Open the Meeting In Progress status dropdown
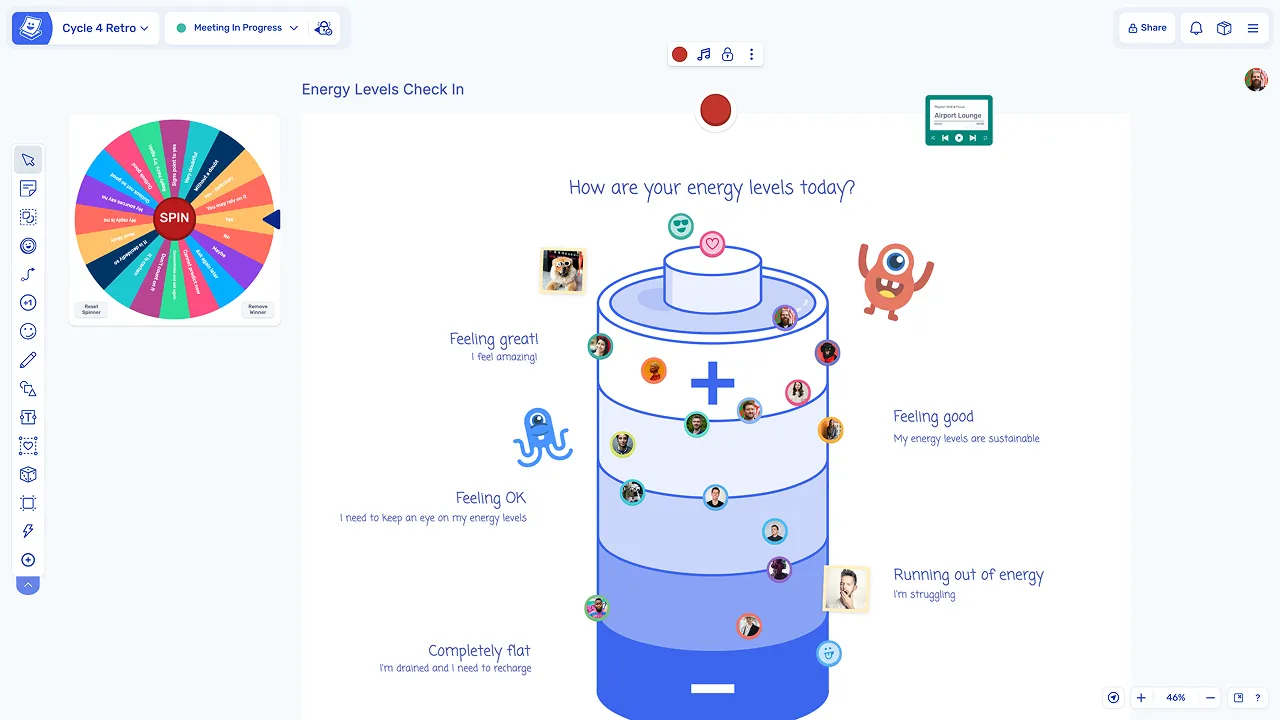 click(x=238, y=28)
